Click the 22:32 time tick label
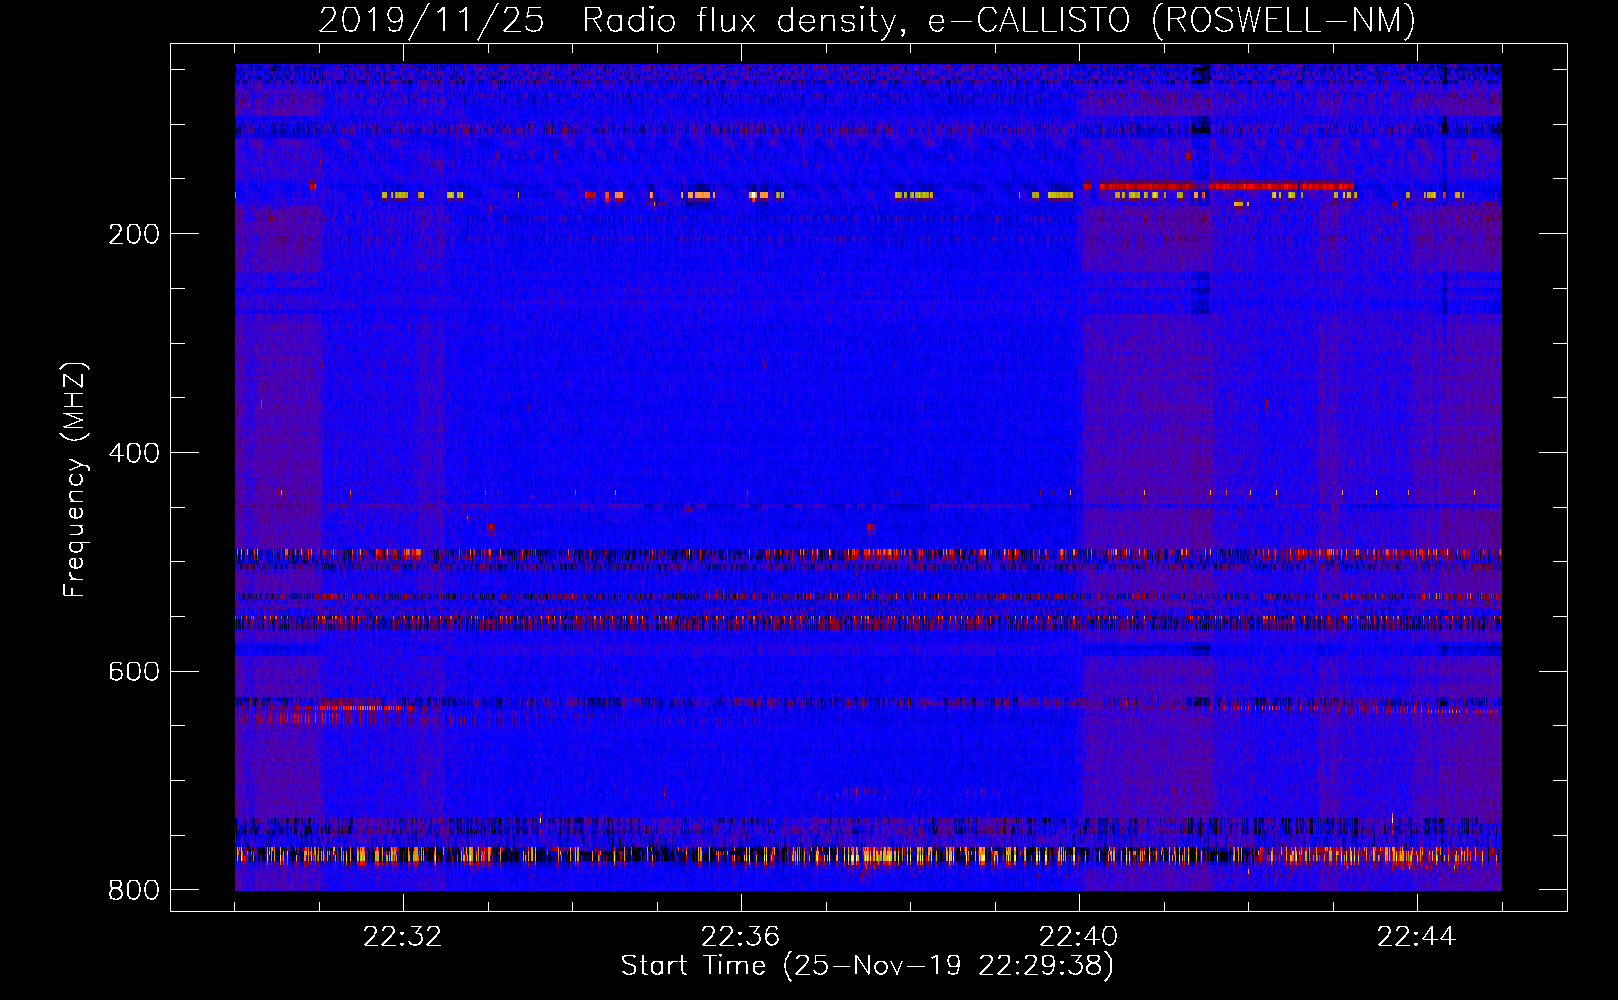The height and width of the screenshot is (1000, 1618). pyautogui.click(x=403, y=937)
